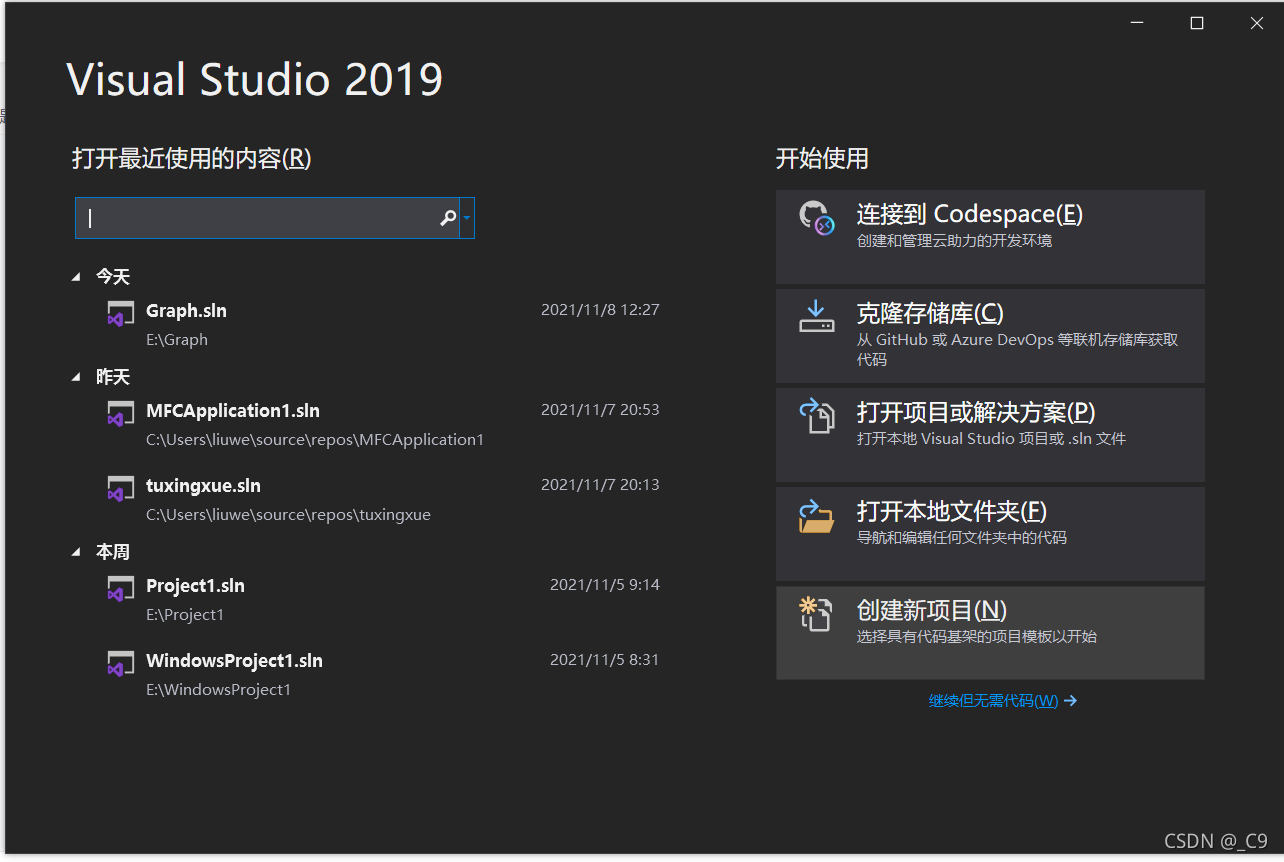Click the 今天 group label
Screen dimensions: 1284x862
click(113, 277)
